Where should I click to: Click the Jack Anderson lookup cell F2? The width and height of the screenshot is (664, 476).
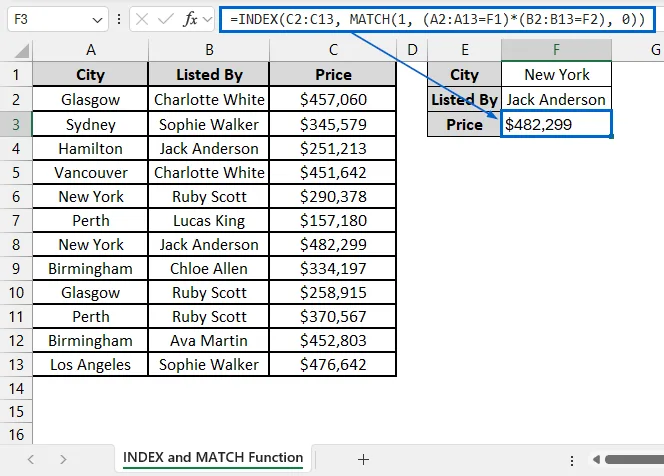point(556,100)
